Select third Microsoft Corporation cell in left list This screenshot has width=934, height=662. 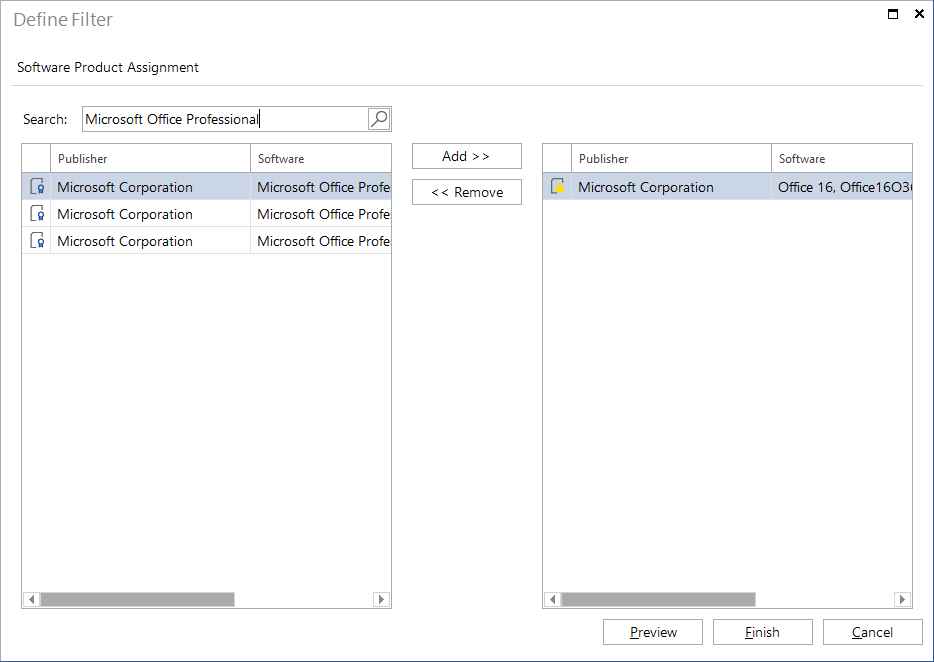click(x=151, y=241)
